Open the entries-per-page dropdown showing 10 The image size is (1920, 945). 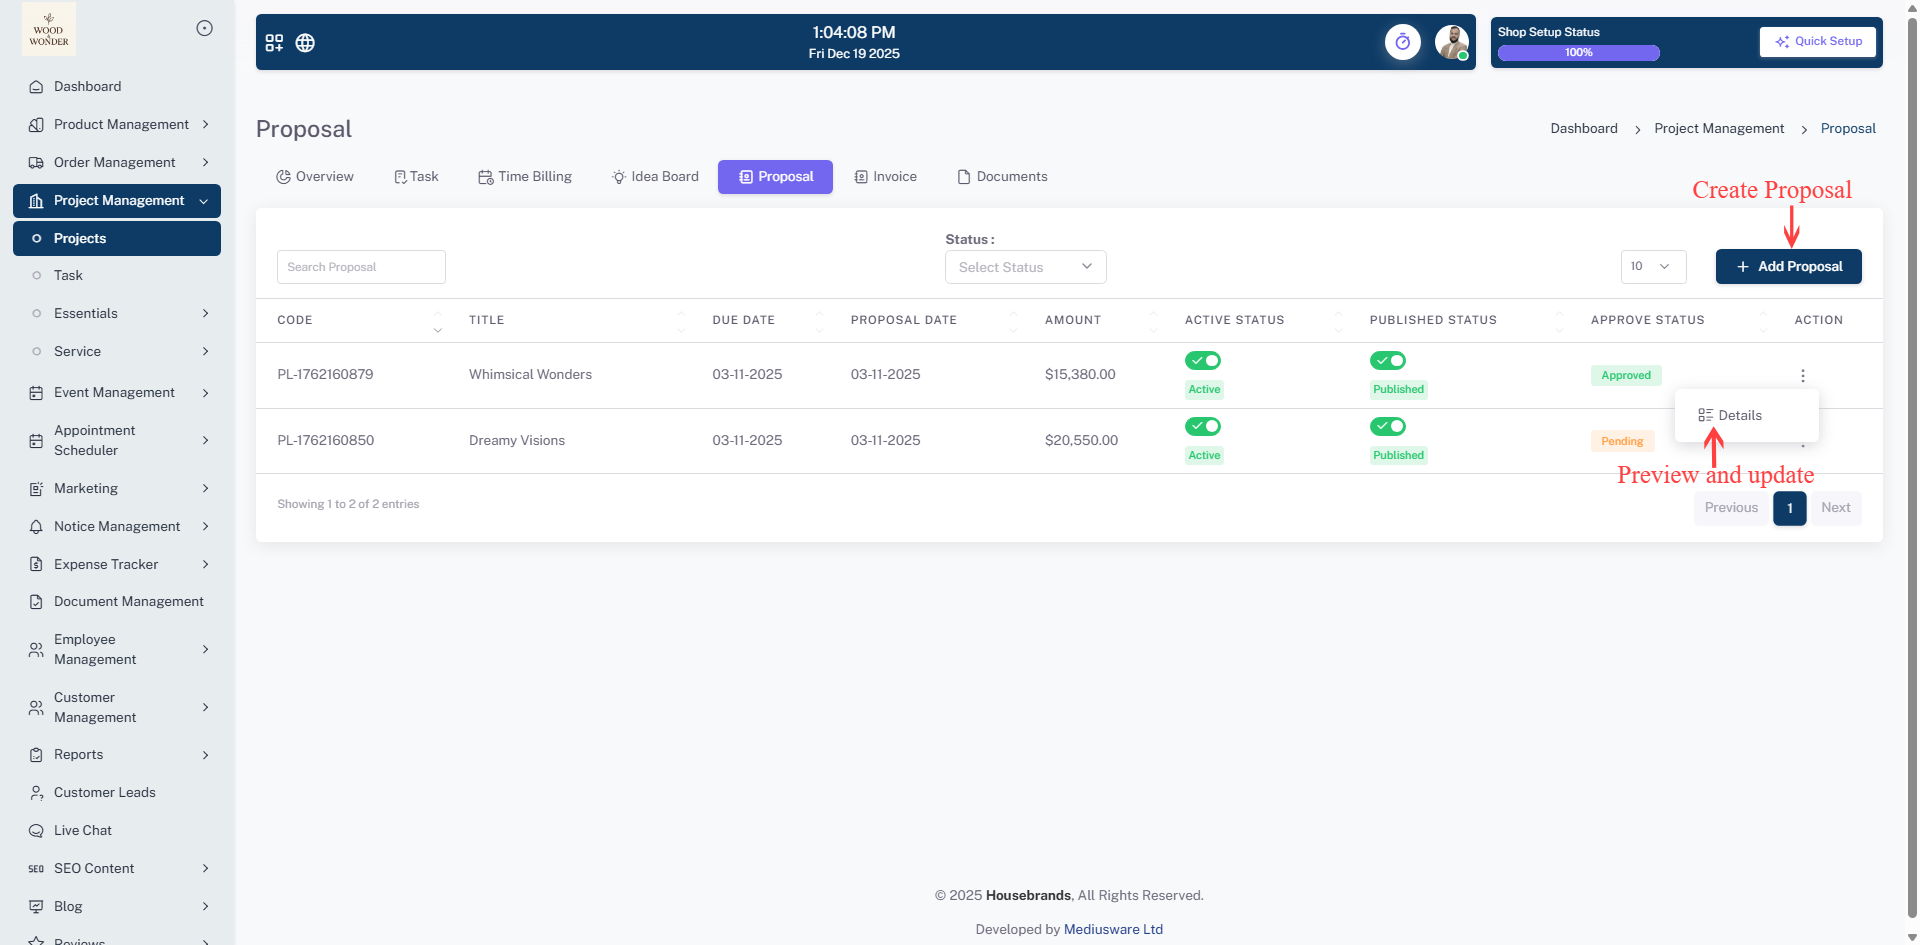[x=1652, y=267]
